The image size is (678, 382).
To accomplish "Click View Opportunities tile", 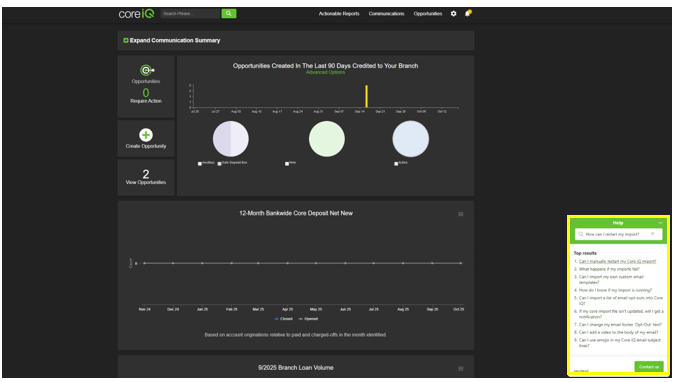I will (x=146, y=177).
